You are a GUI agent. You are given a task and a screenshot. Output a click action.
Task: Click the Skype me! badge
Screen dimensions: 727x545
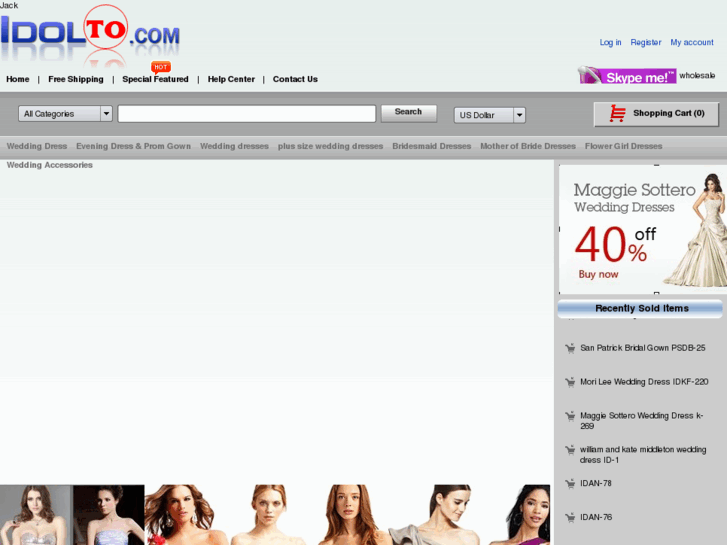(627, 76)
